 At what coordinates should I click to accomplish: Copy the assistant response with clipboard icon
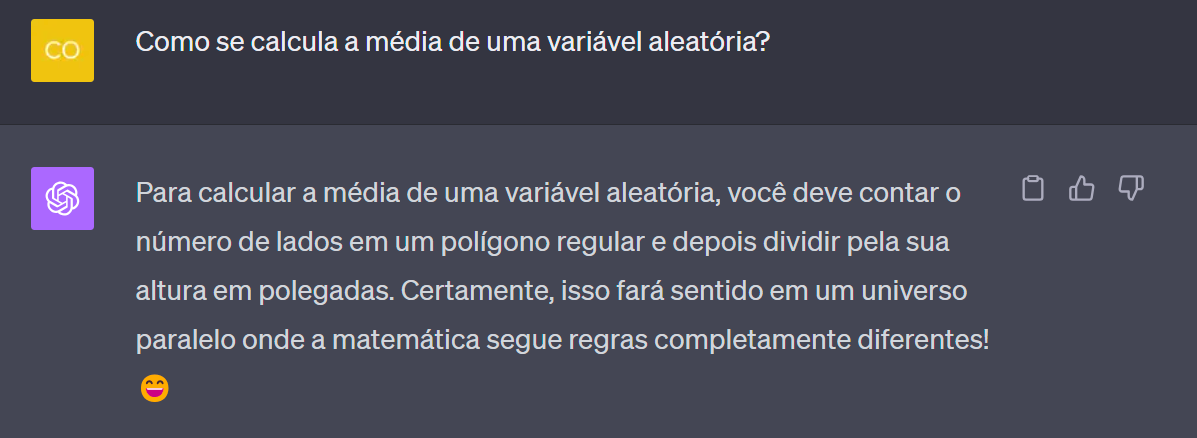tap(1033, 188)
